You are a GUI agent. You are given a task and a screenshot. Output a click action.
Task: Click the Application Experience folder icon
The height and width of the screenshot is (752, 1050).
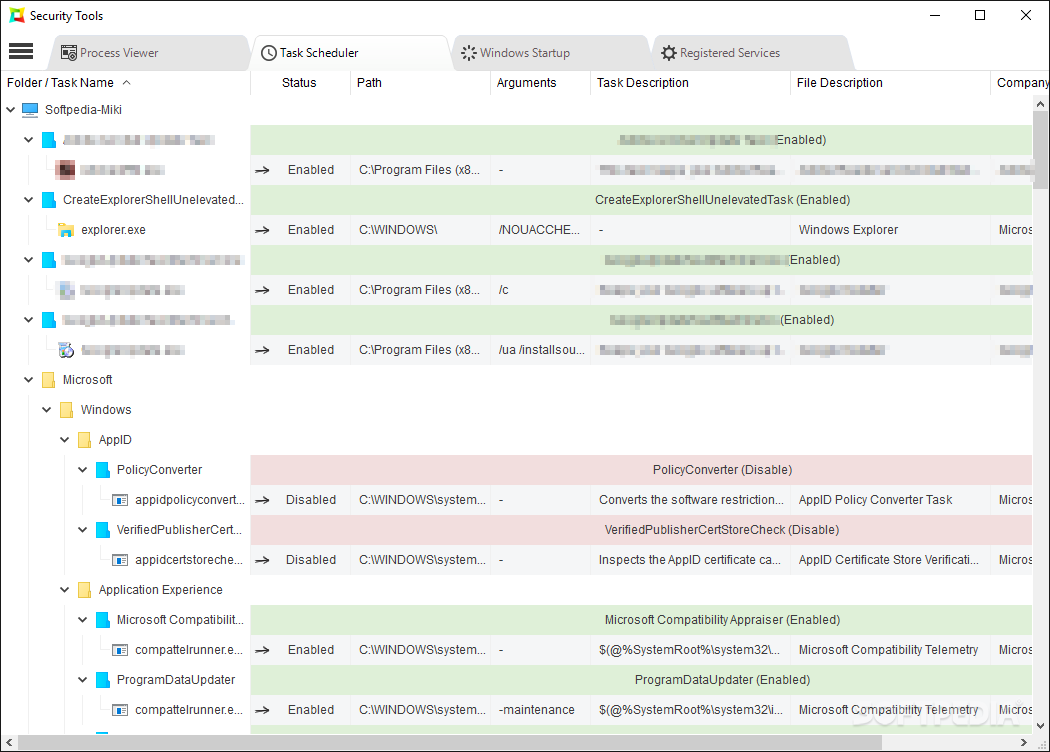84,590
